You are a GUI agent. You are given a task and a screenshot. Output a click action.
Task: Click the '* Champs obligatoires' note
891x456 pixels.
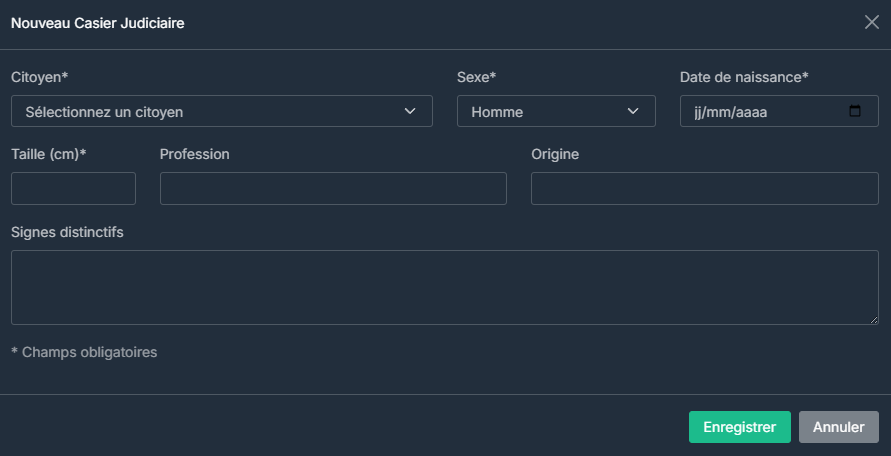click(84, 353)
